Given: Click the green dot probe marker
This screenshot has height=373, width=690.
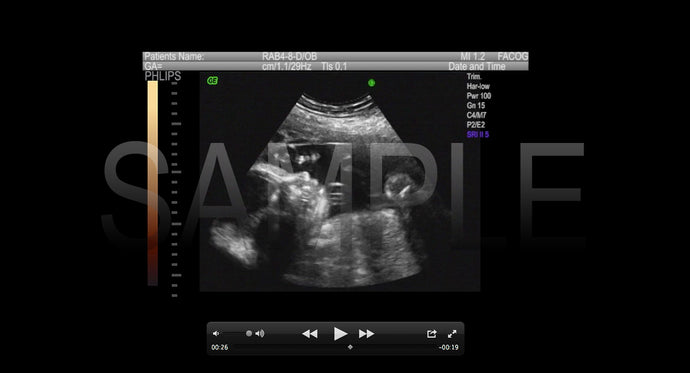Looking at the screenshot, I should tap(371, 83).
